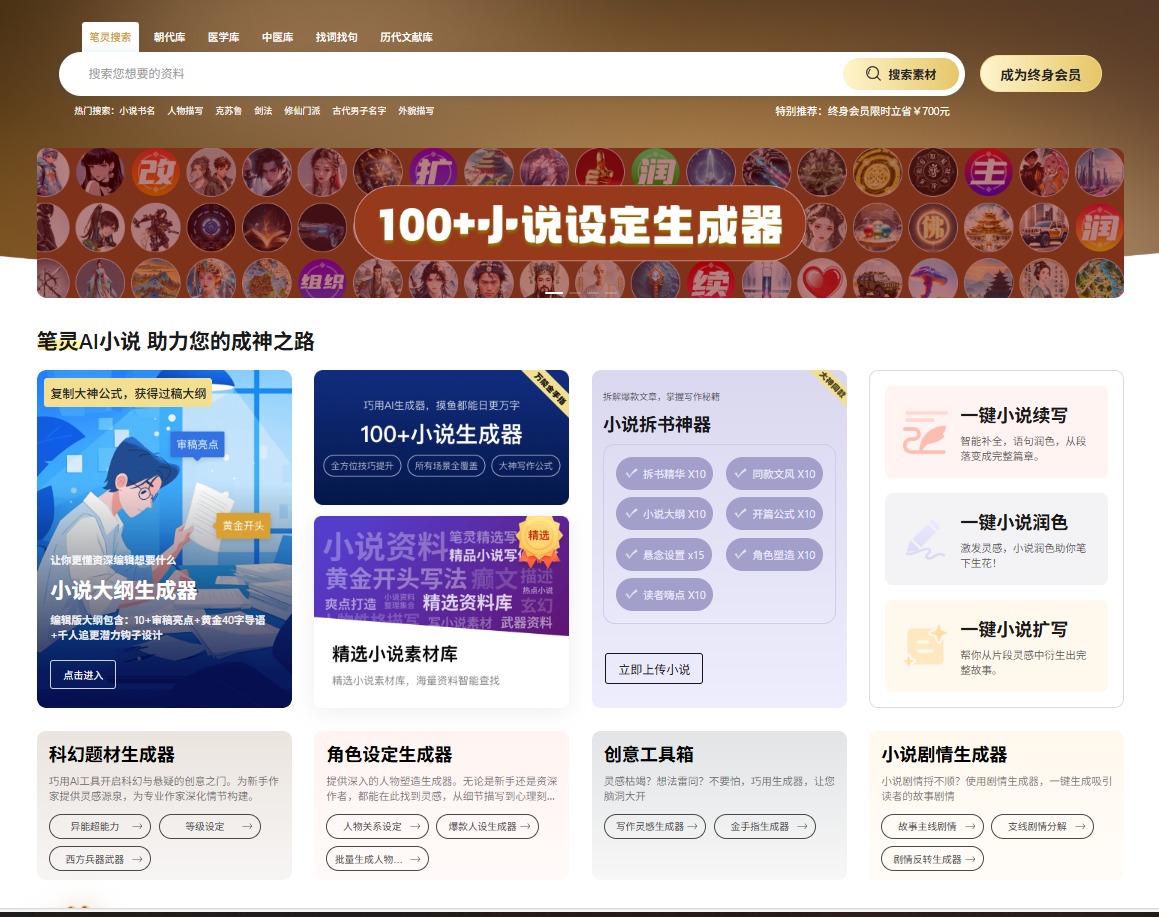Viewport: 1159px width, 917px height.
Task: Toggle the 拆书精华 X10 check chip
Action: point(665,474)
